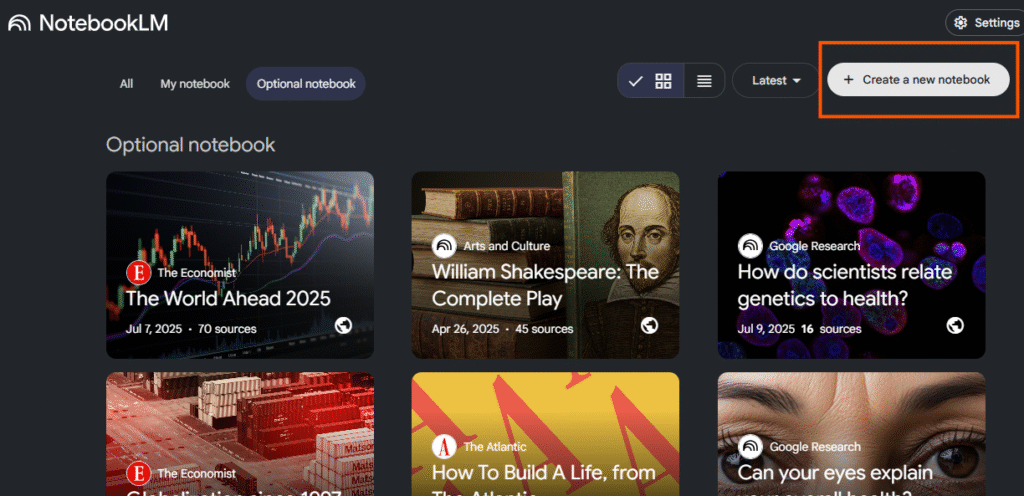Open Settings via gear icon
Viewport: 1024px width, 496px height.
coord(961,23)
